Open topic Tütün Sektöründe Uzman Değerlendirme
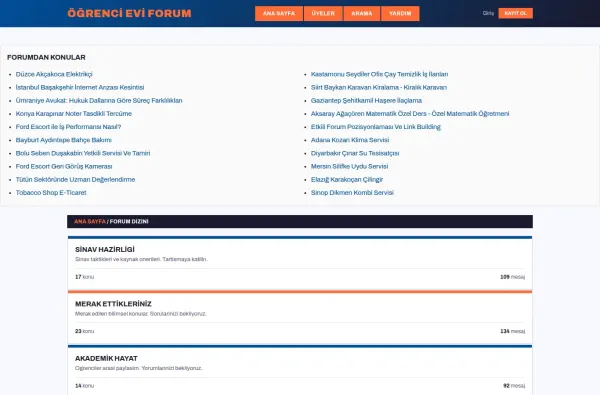The image size is (600, 395). click(x=75, y=180)
